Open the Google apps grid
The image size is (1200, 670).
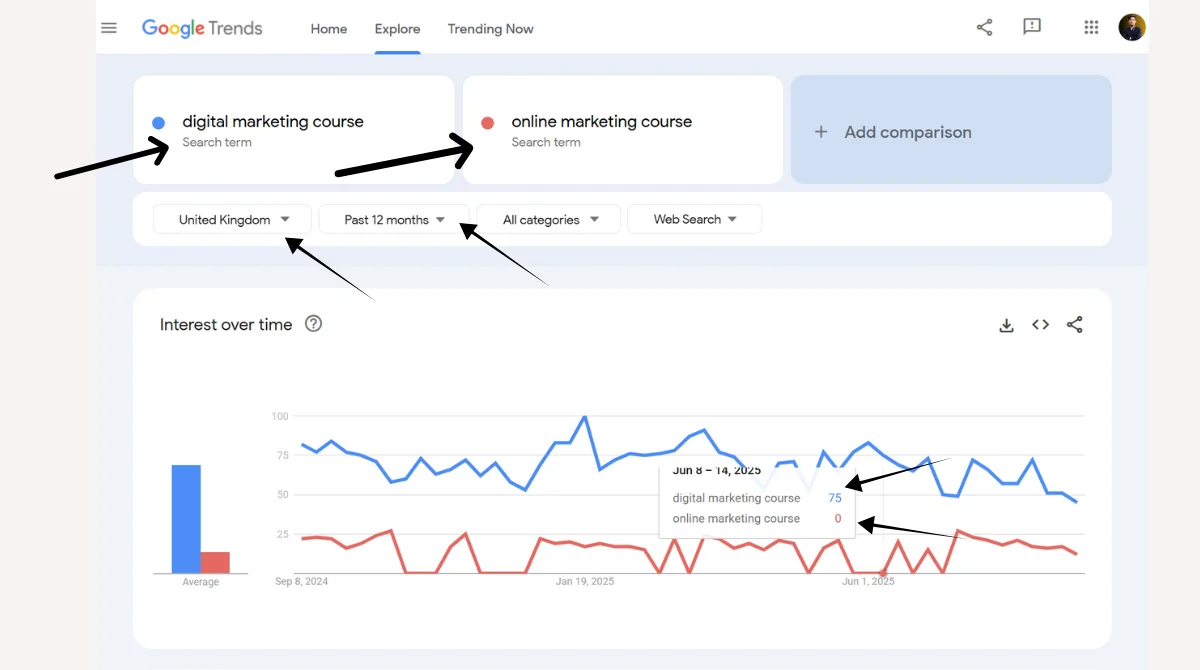1091,27
